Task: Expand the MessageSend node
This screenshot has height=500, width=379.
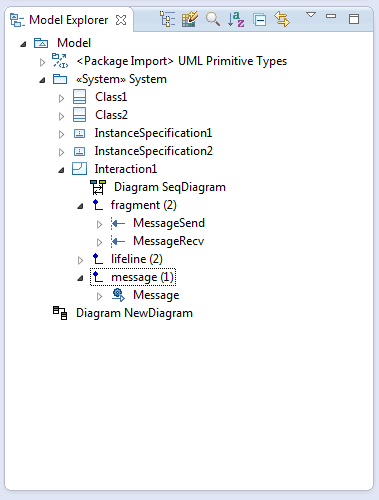Action: pos(99,224)
